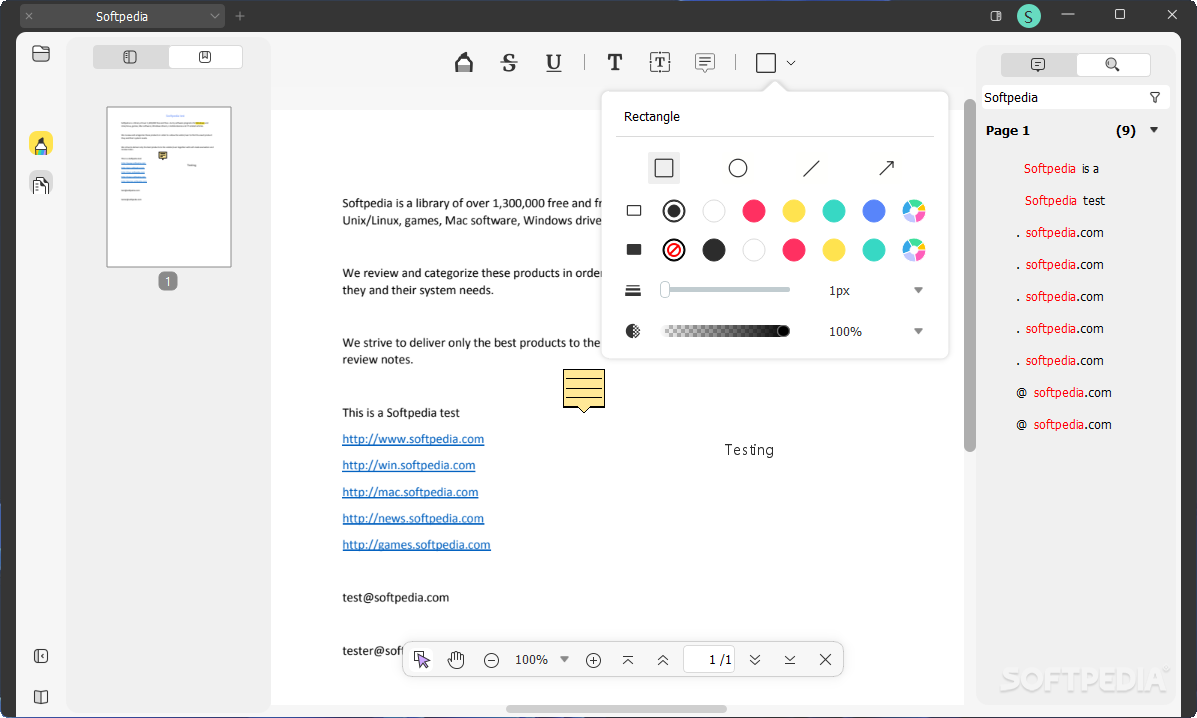Switch to comments tab in right panel
Screen dimensions: 1197x718
[x=1038, y=65]
